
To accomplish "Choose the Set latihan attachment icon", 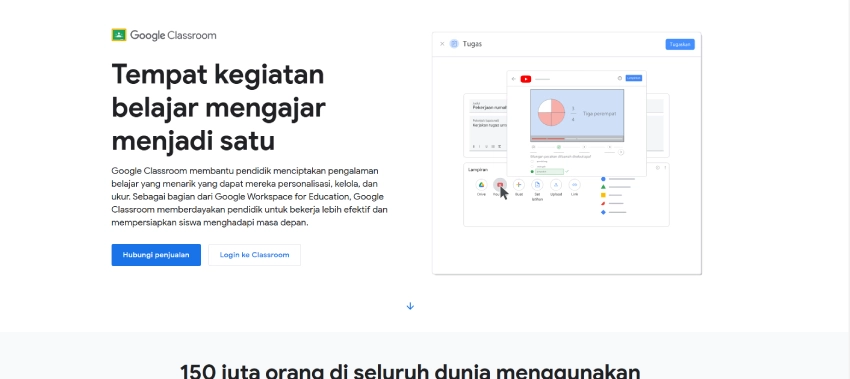I will [537, 185].
